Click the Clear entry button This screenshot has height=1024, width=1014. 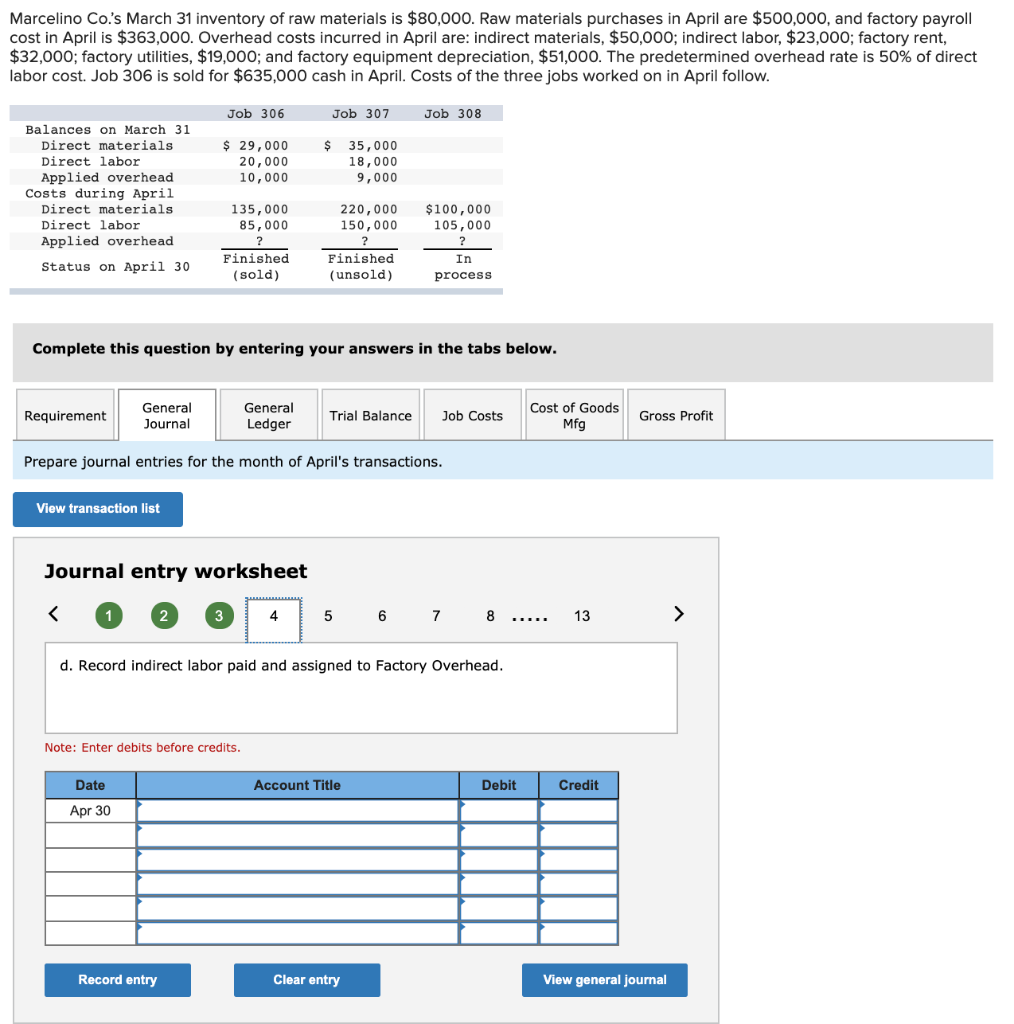pos(307,980)
